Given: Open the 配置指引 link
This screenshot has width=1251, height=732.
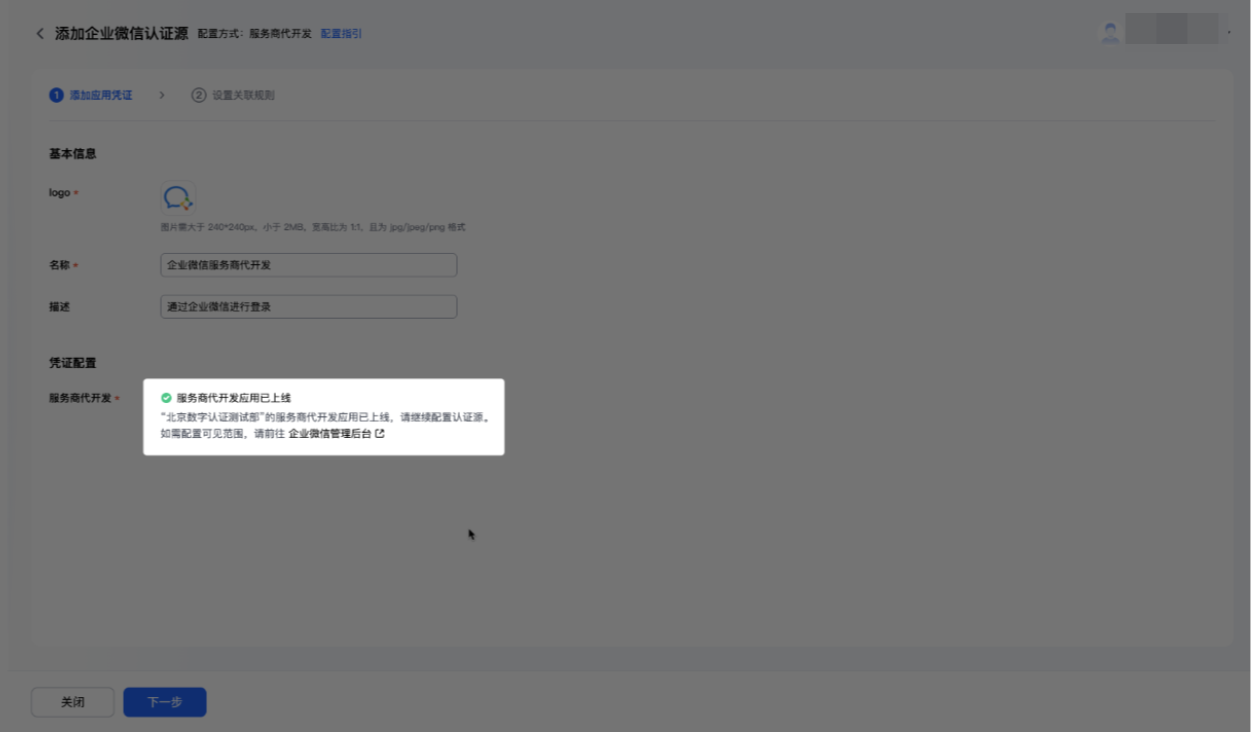Looking at the screenshot, I should click(x=341, y=34).
